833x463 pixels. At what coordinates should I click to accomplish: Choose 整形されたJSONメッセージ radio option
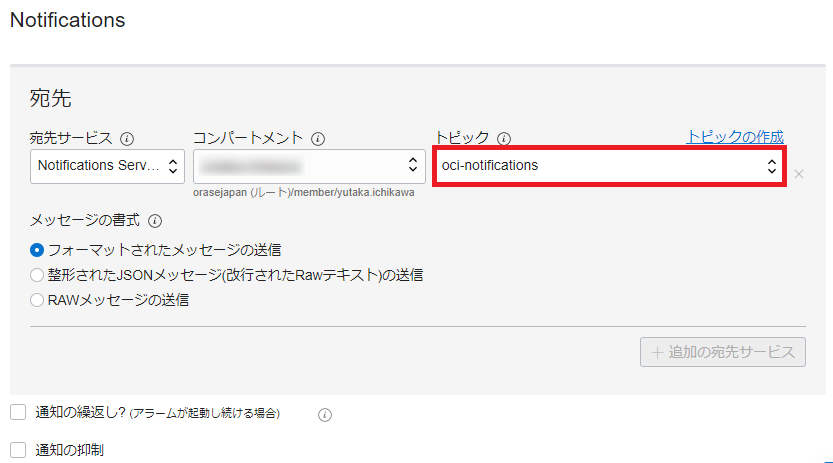[x=37, y=274]
